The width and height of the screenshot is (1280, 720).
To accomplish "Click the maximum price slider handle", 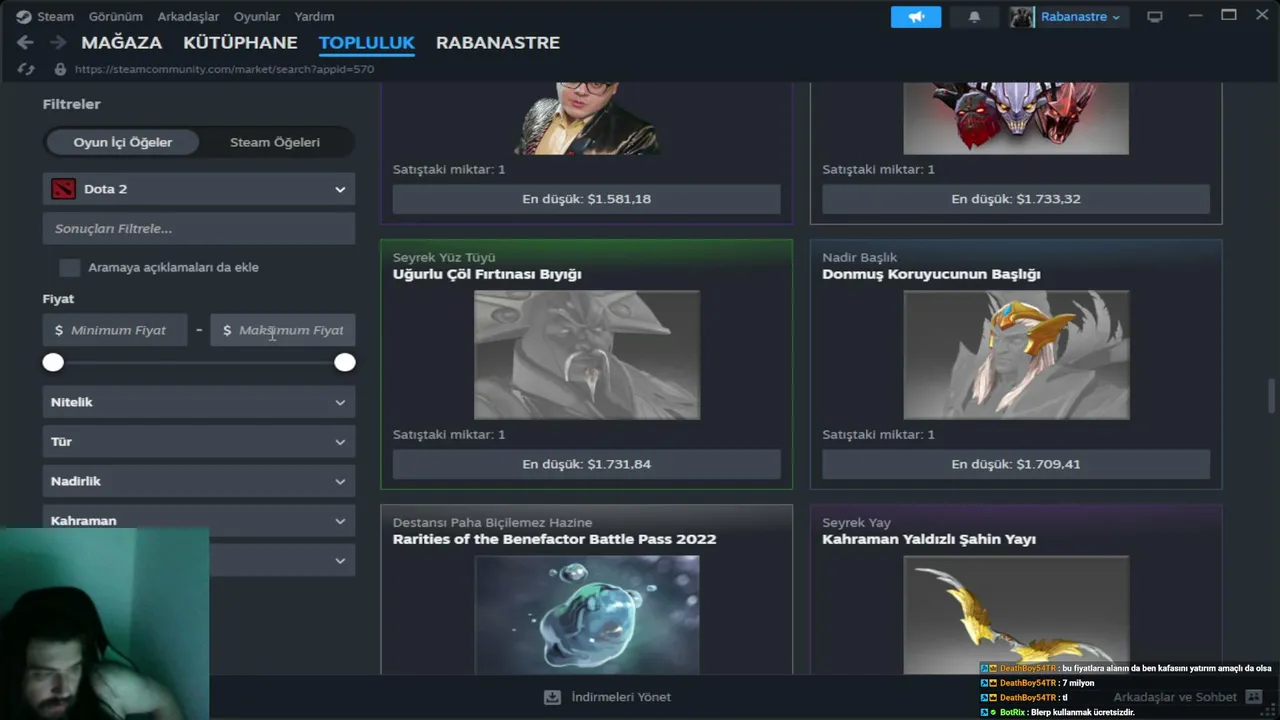I will (345, 362).
